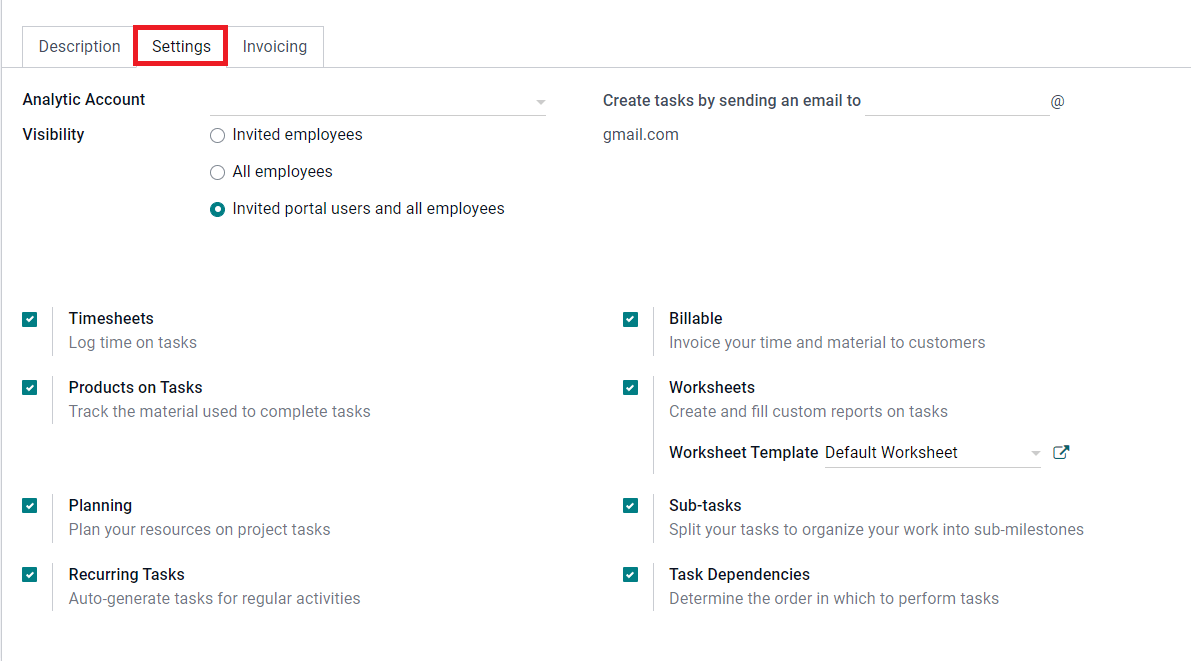Image resolution: width=1191 pixels, height=661 pixels.
Task: Click 'Log time on tasks' description
Action: [x=132, y=343]
